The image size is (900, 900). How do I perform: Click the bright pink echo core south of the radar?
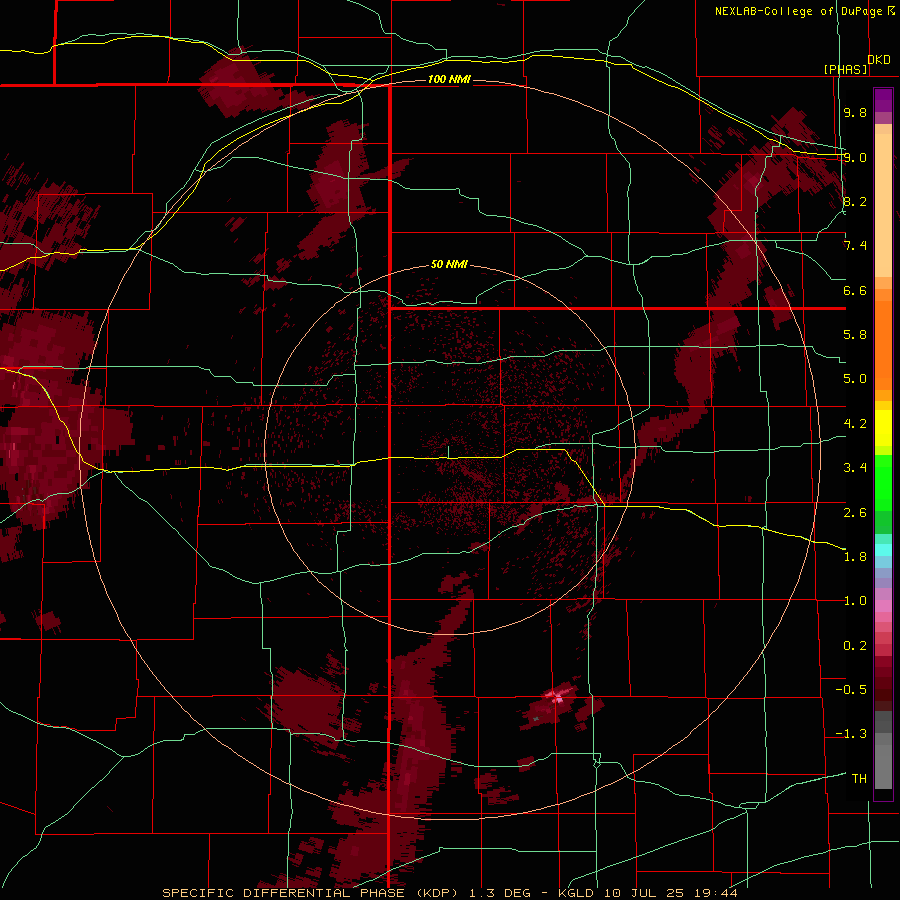(557, 697)
